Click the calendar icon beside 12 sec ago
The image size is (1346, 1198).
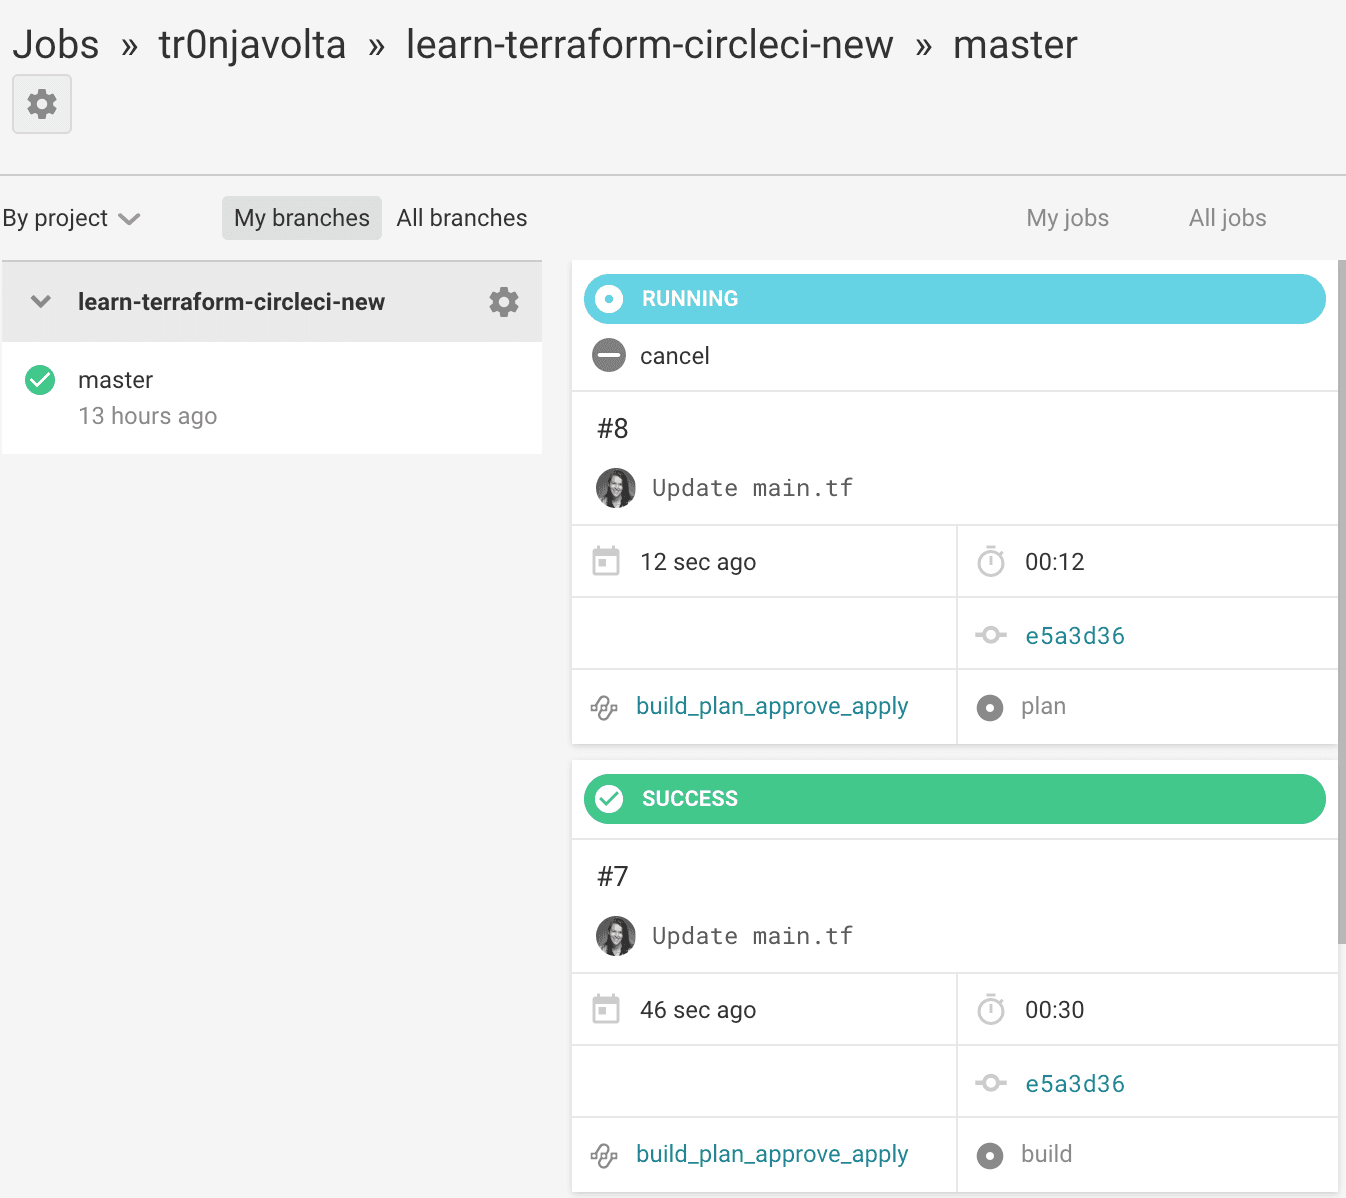[x=608, y=561]
